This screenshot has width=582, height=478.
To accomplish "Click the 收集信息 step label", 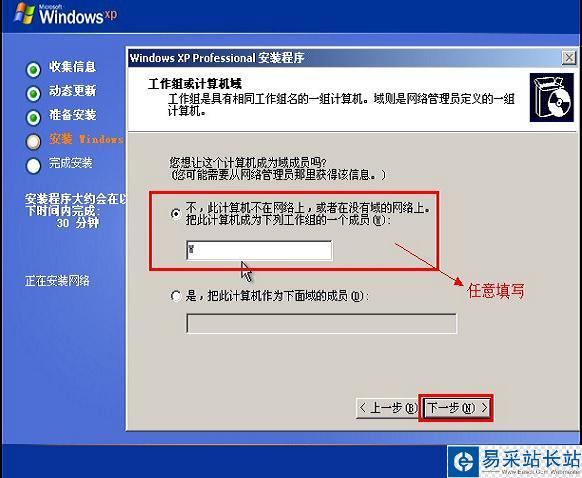I will [72, 67].
